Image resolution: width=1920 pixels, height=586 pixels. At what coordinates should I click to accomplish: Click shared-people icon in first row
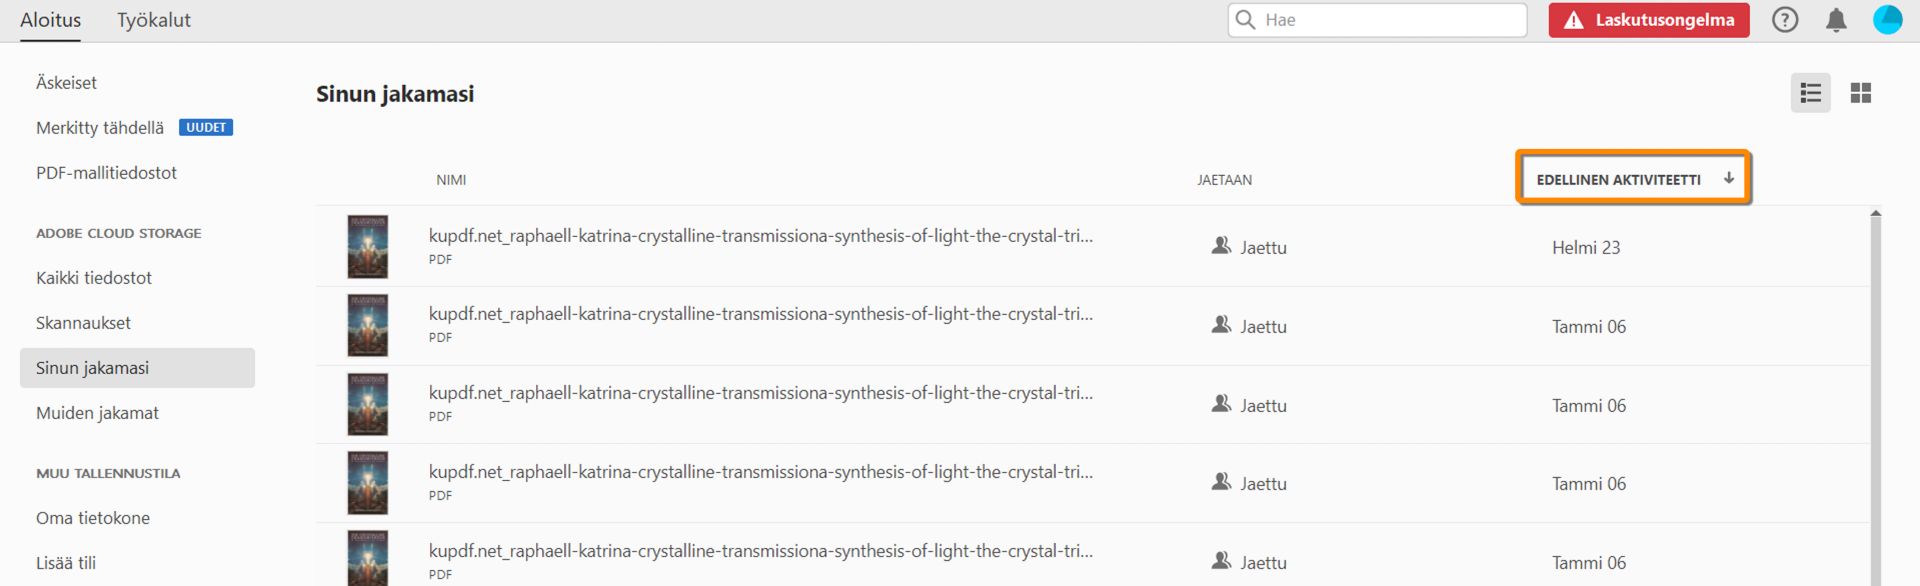[x=1221, y=246]
